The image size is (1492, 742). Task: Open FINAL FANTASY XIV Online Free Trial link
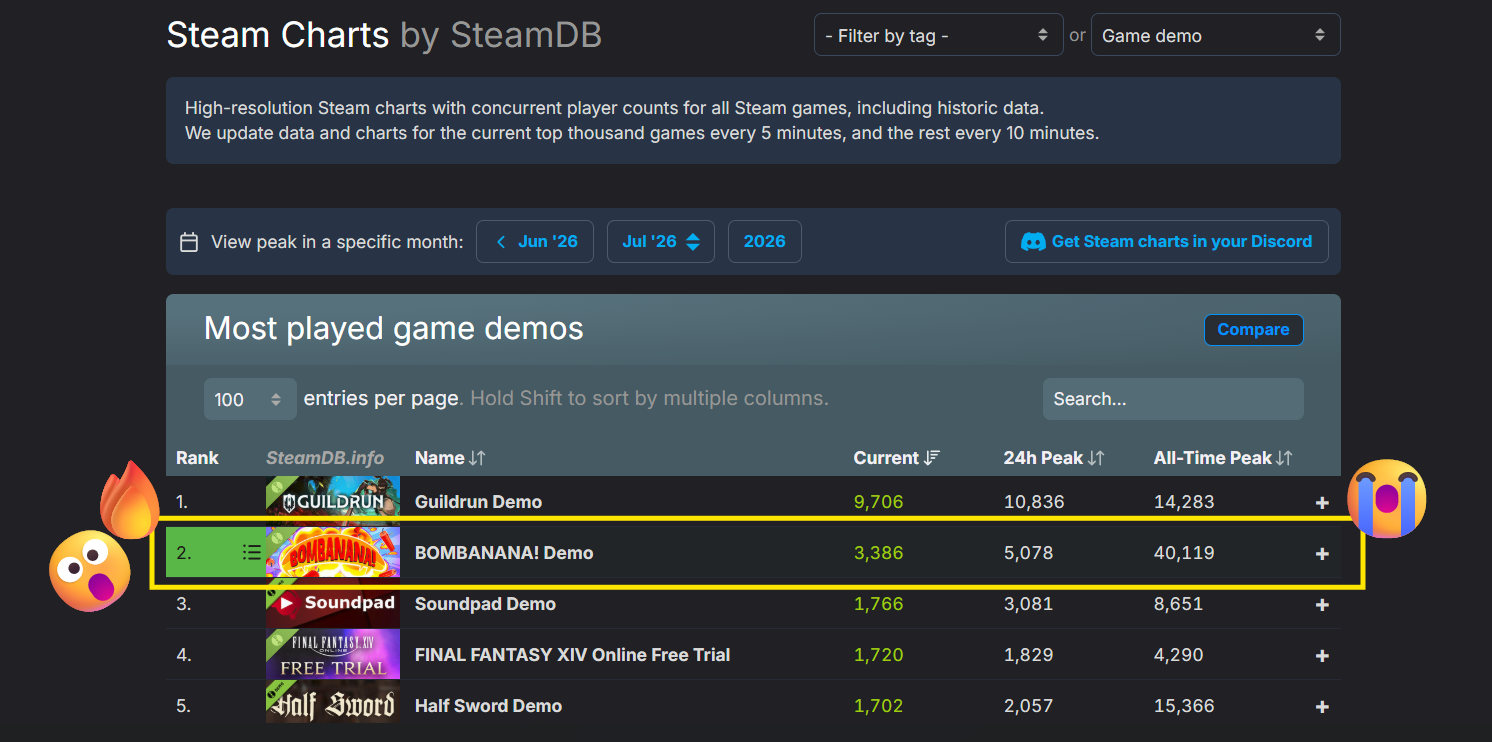pos(572,655)
